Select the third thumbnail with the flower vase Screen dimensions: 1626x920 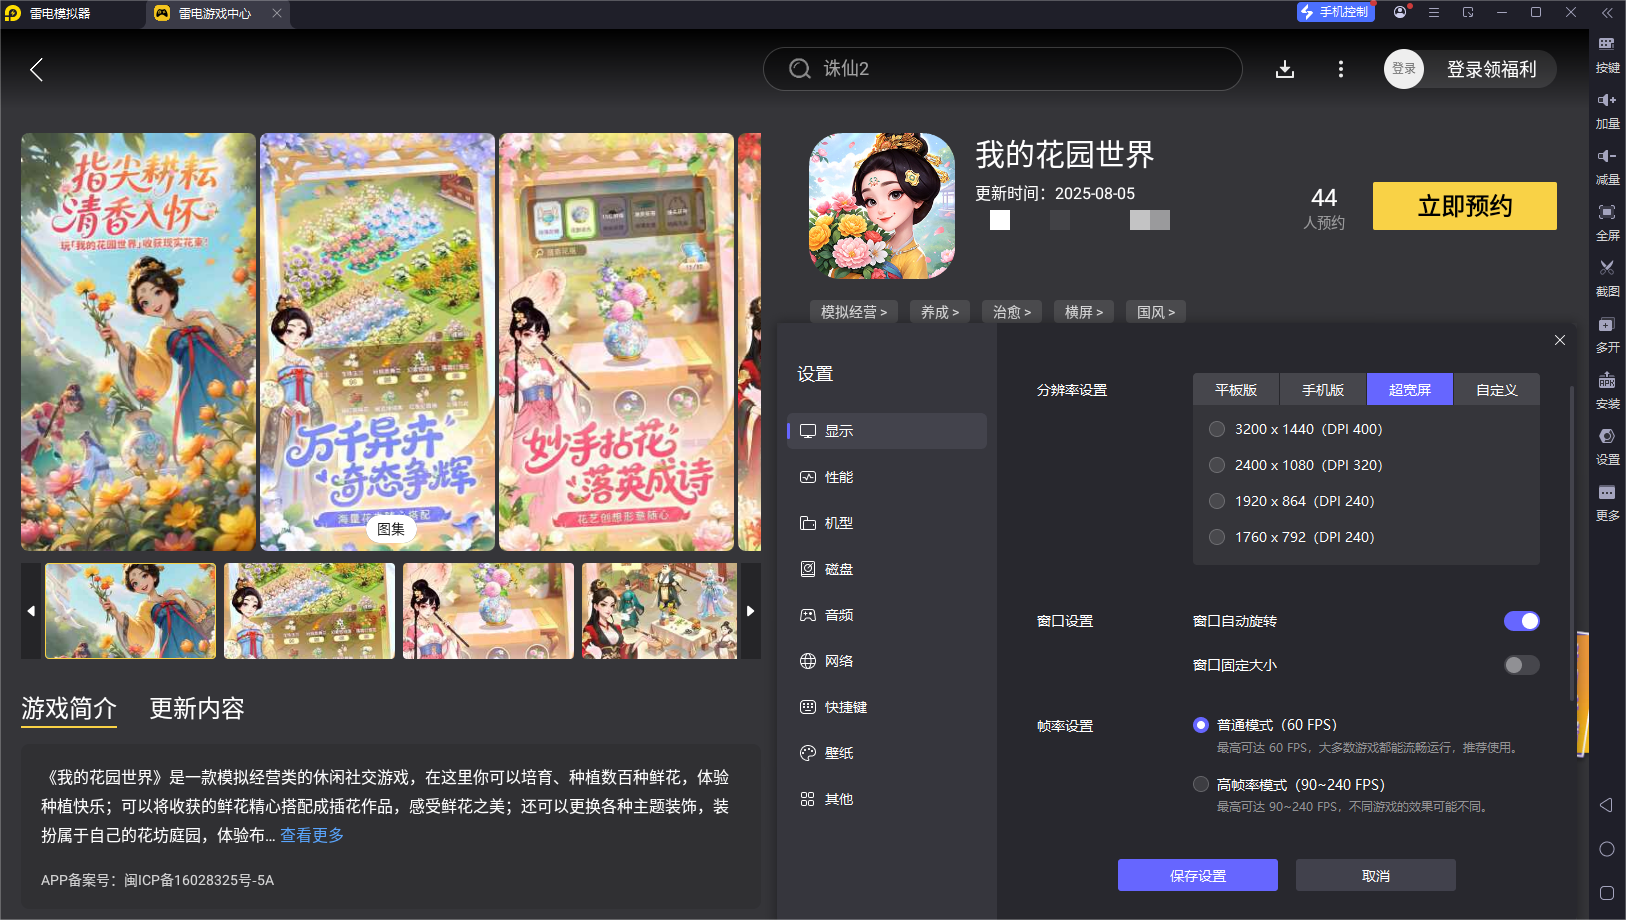(489, 611)
